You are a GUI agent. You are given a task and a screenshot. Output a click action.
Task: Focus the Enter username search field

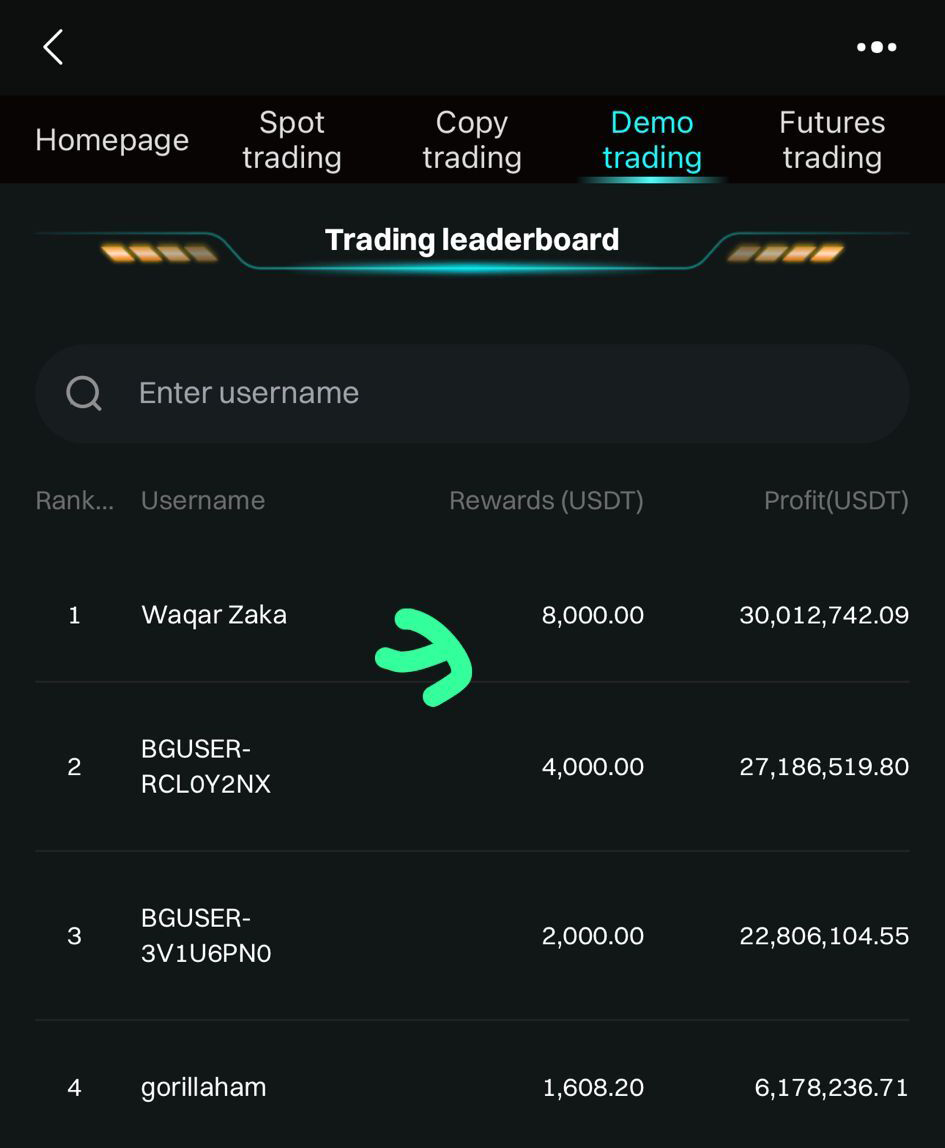(500, 393)
